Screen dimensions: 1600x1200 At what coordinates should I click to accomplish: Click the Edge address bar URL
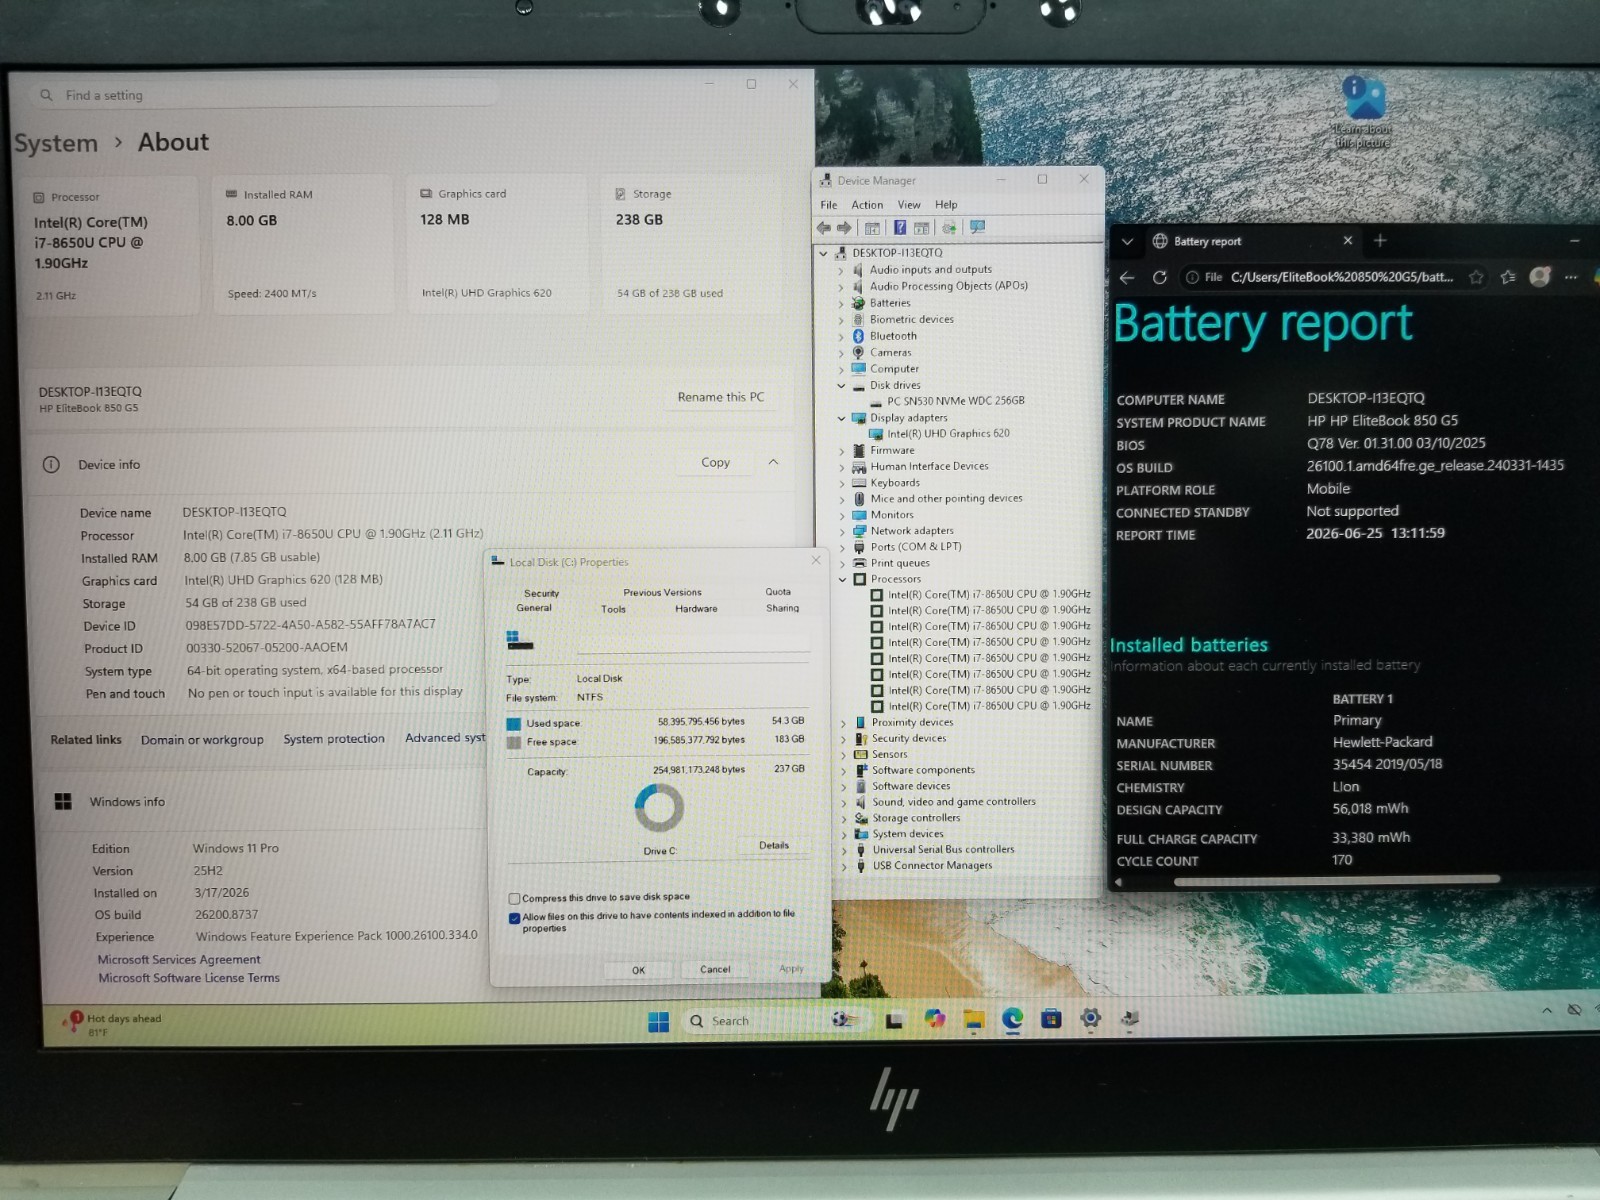[1341, 277]
